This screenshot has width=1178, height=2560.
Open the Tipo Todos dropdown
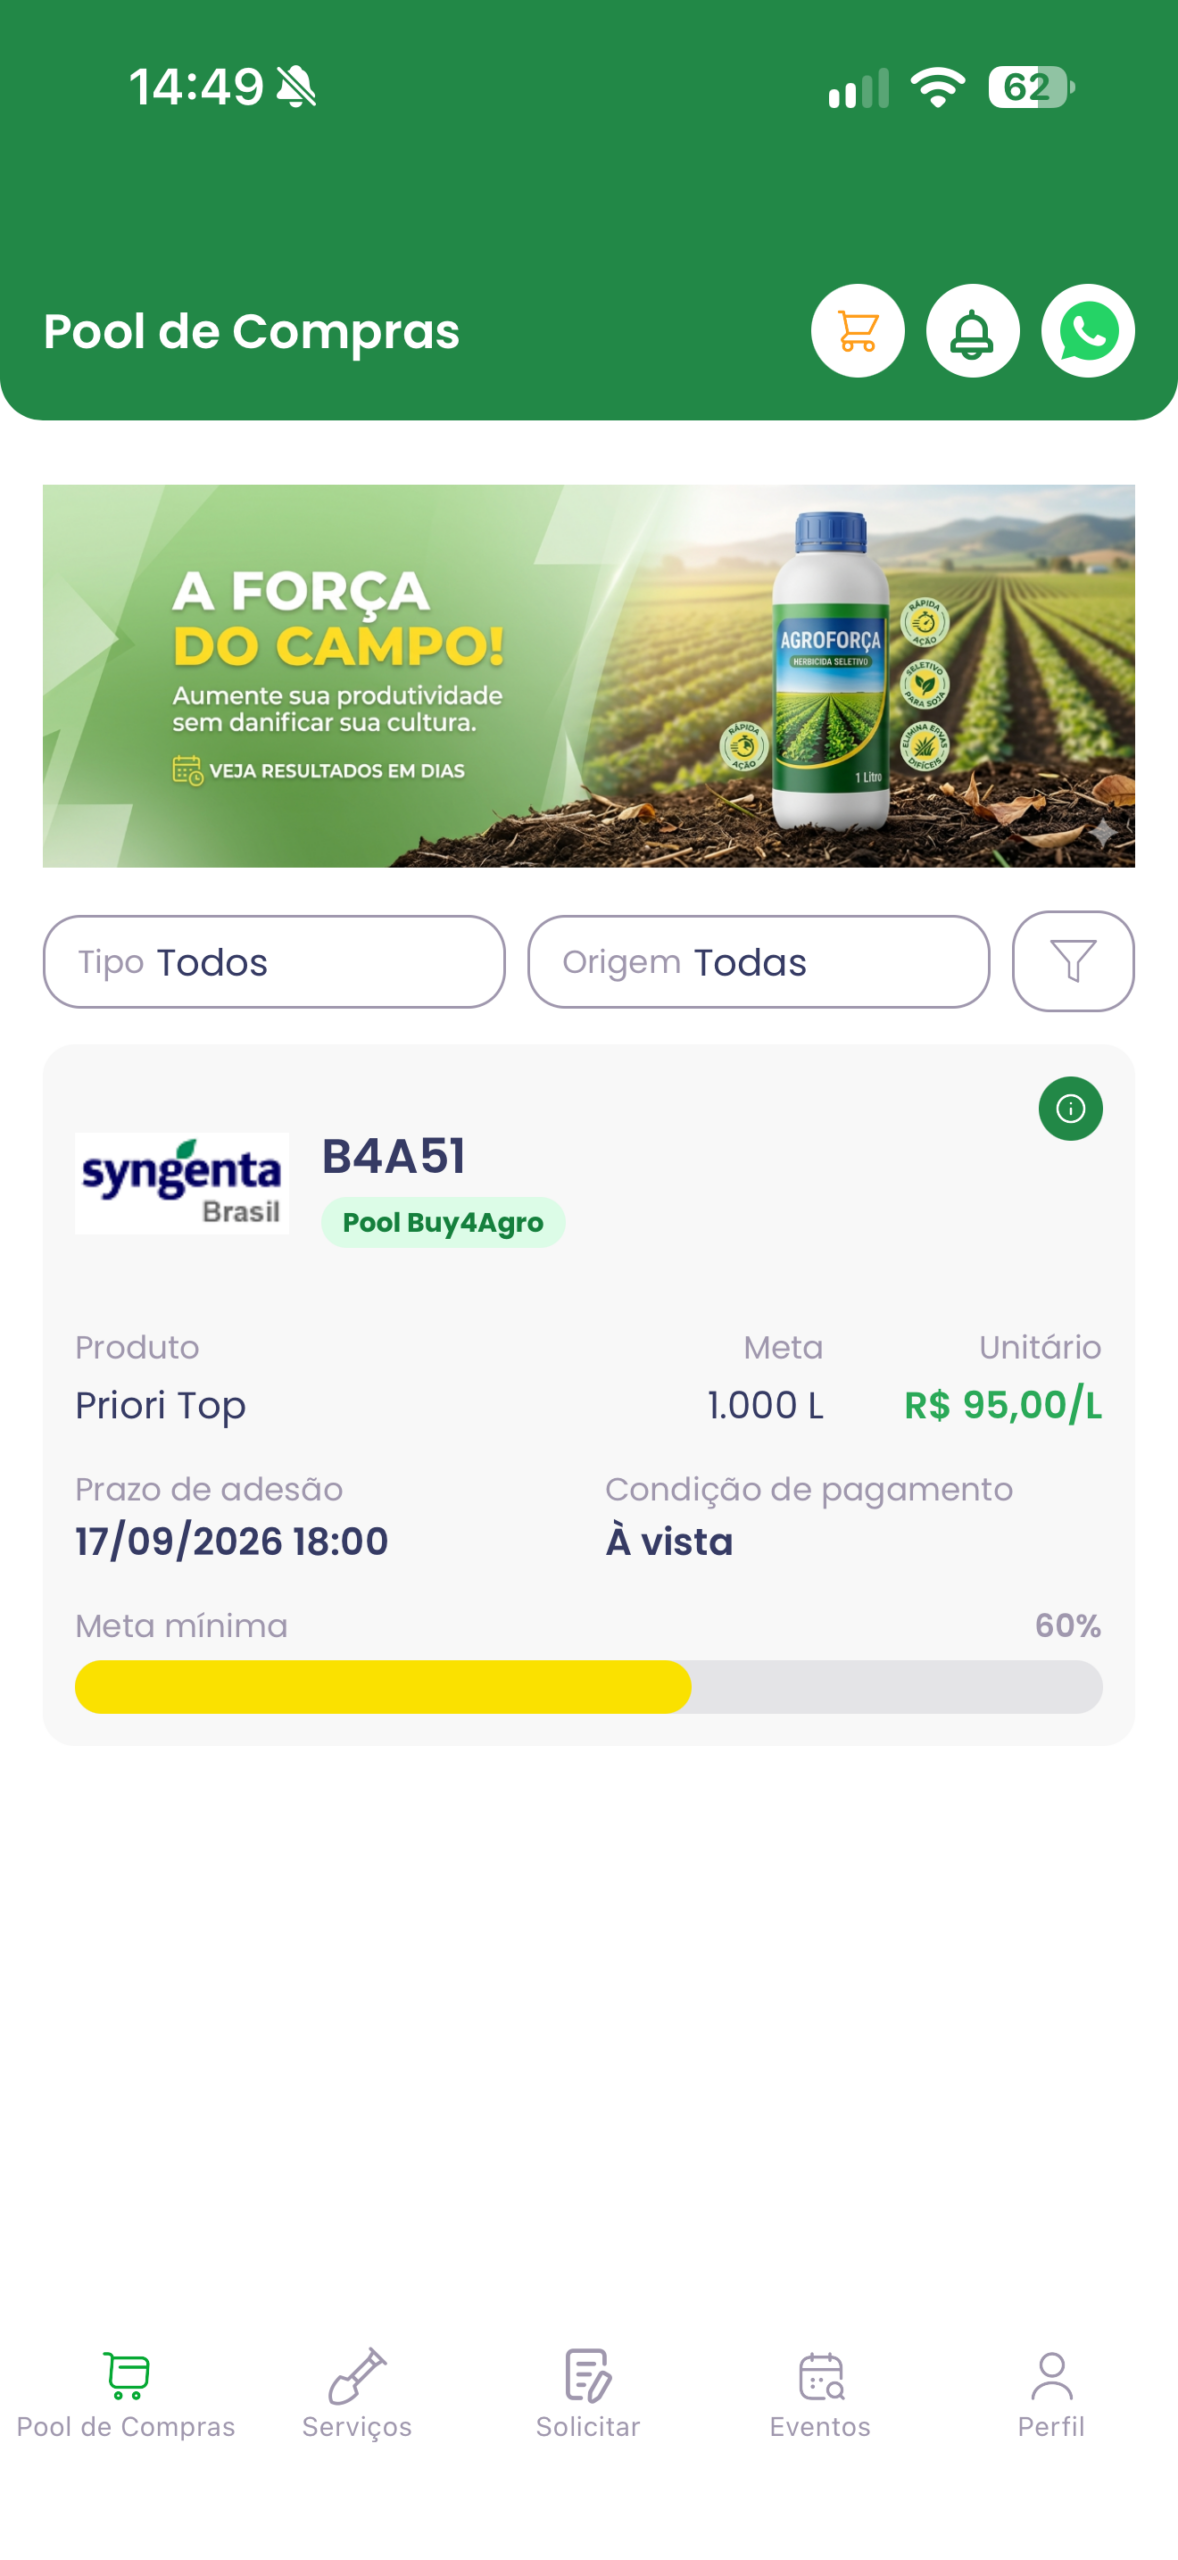274,962
